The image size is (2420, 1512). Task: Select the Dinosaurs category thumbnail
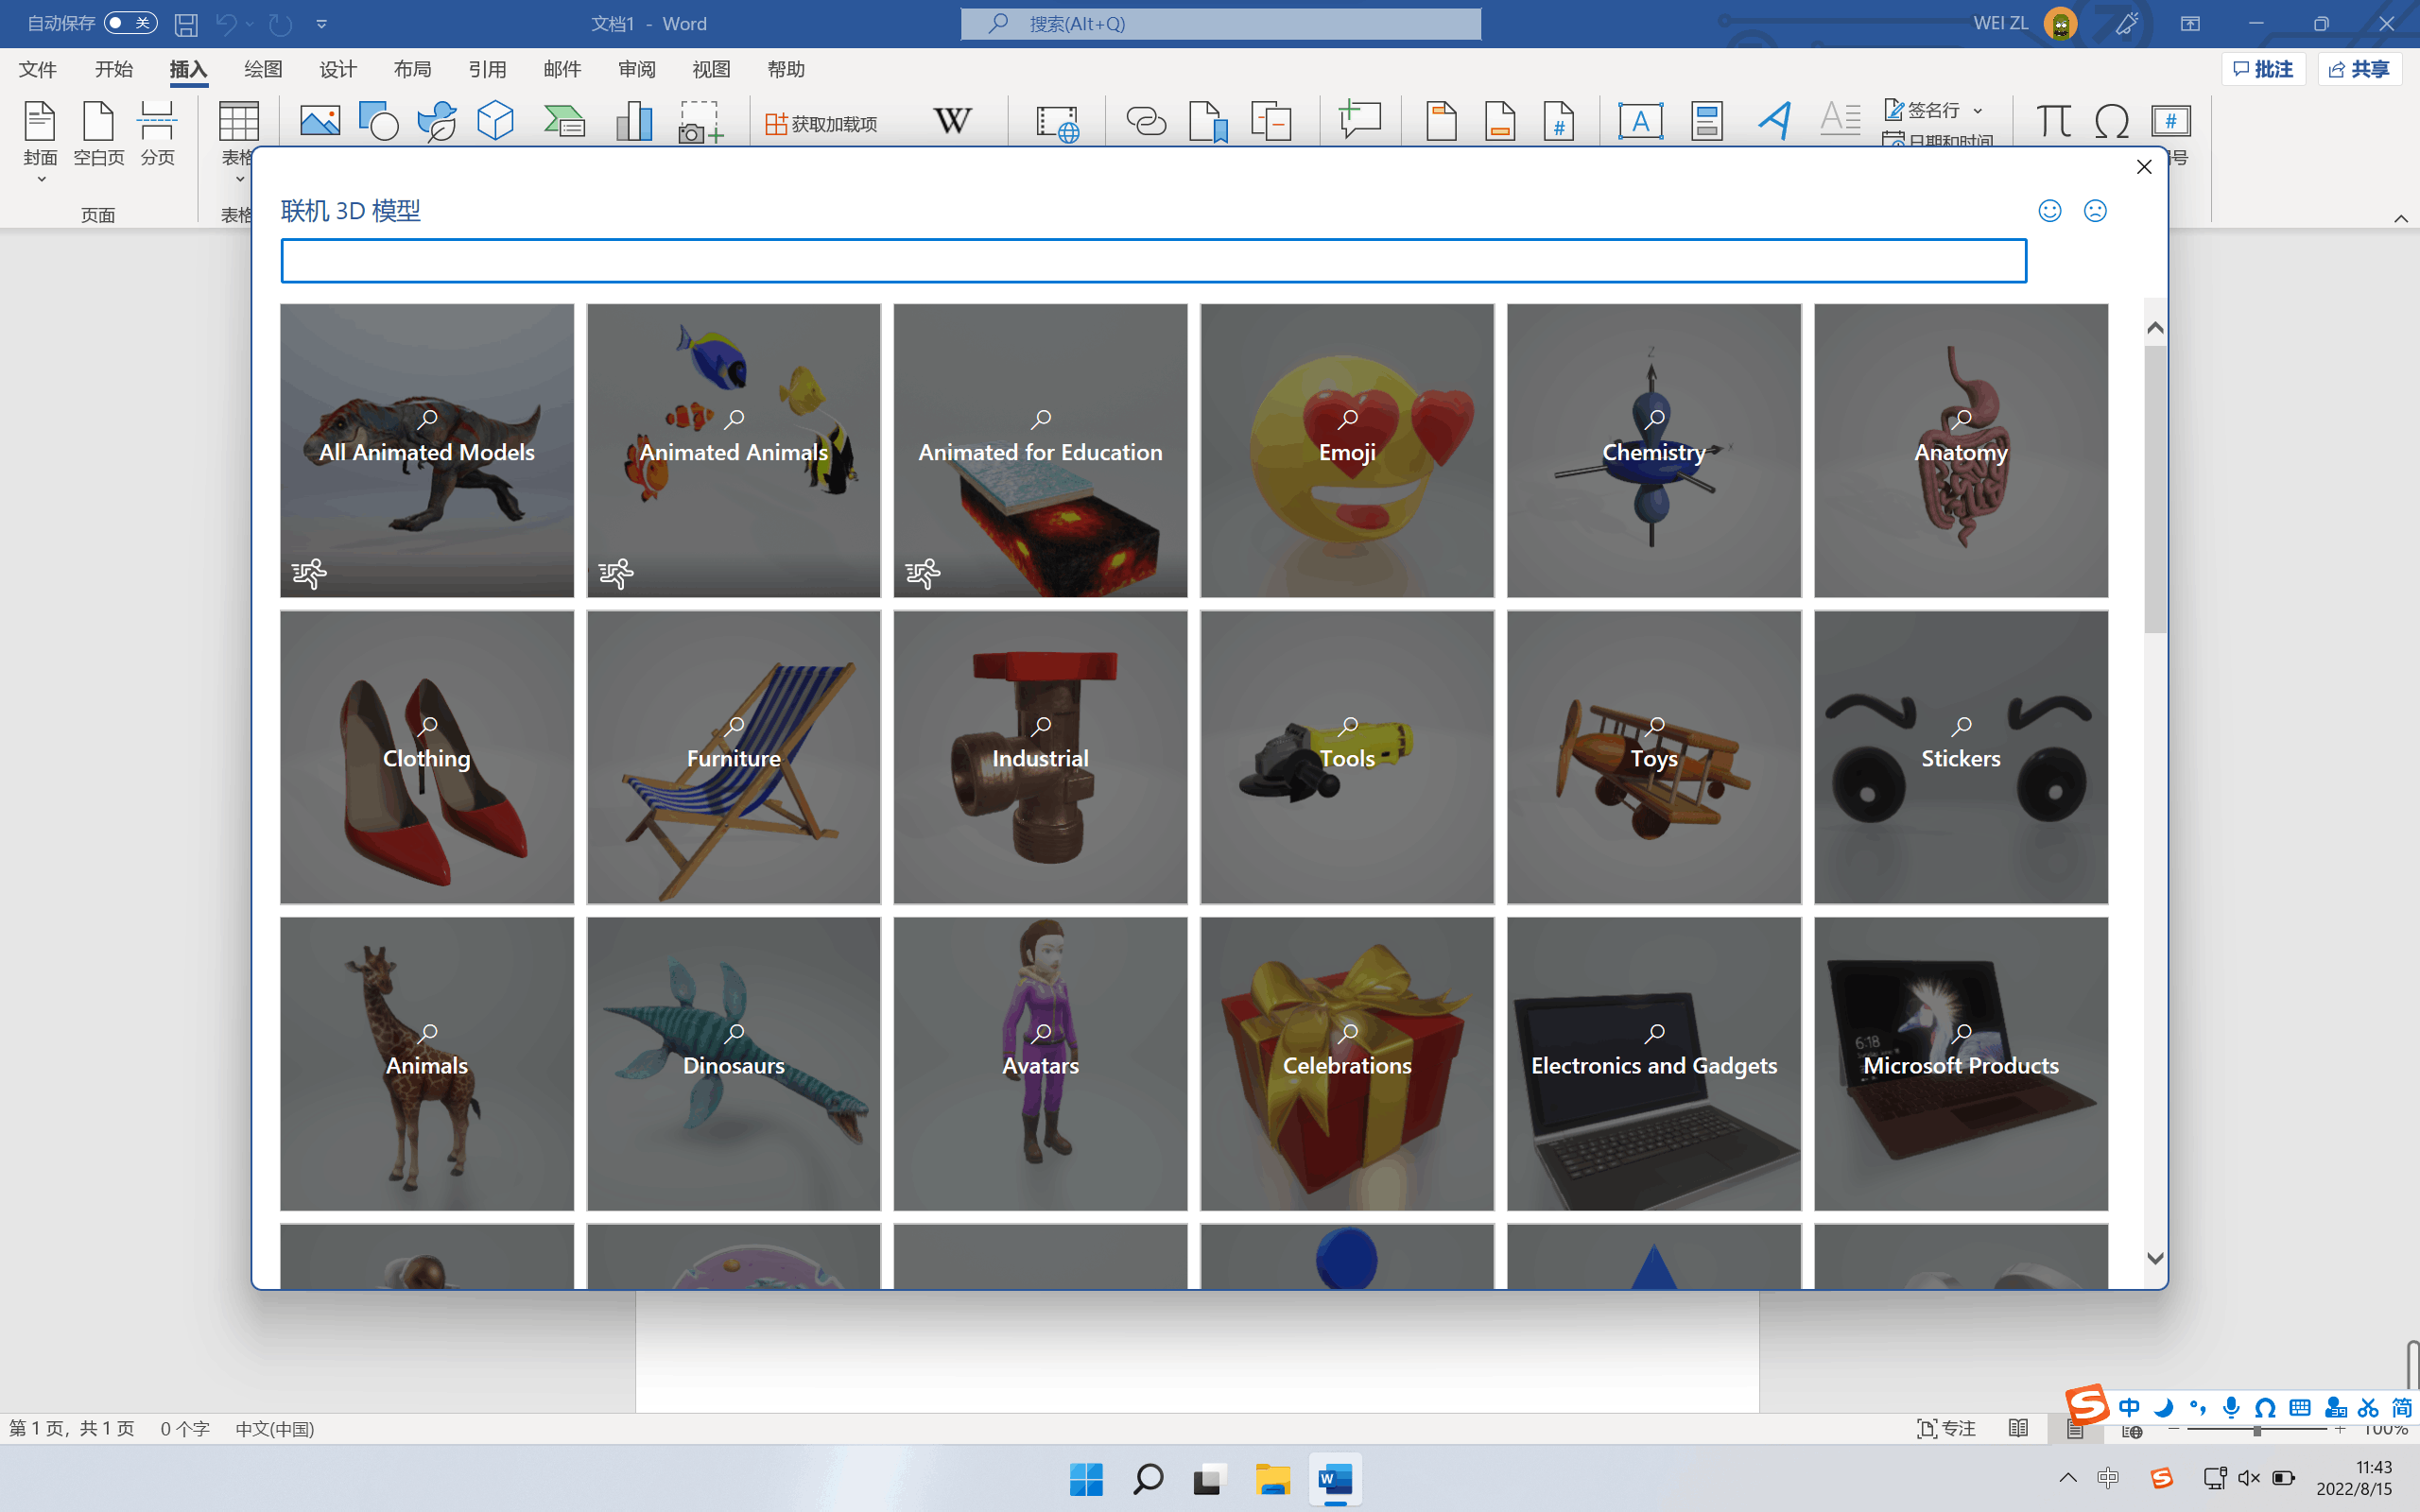coord(733,1063)
